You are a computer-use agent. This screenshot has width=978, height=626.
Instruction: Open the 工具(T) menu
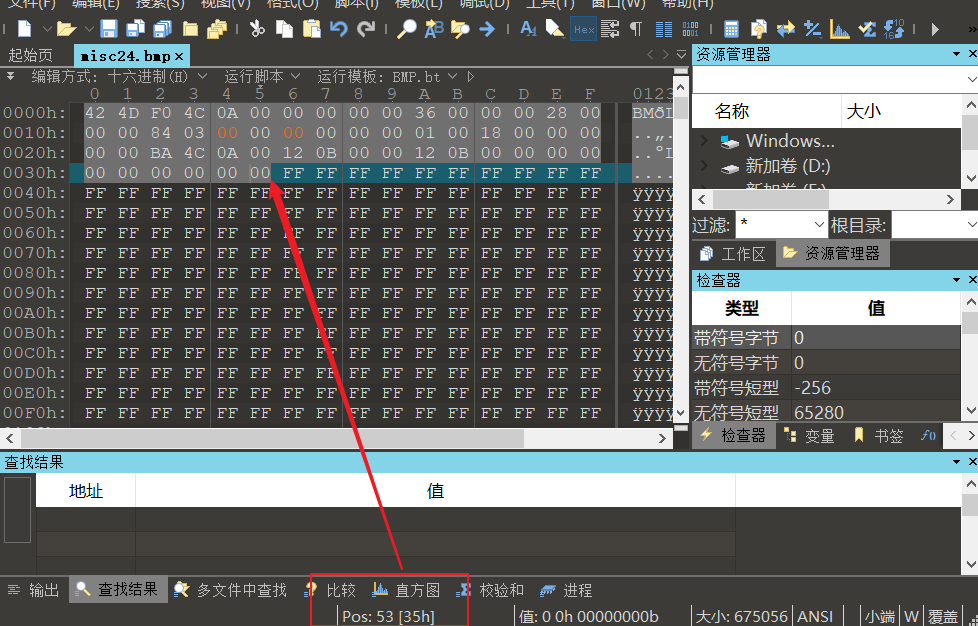coord(548,5)
